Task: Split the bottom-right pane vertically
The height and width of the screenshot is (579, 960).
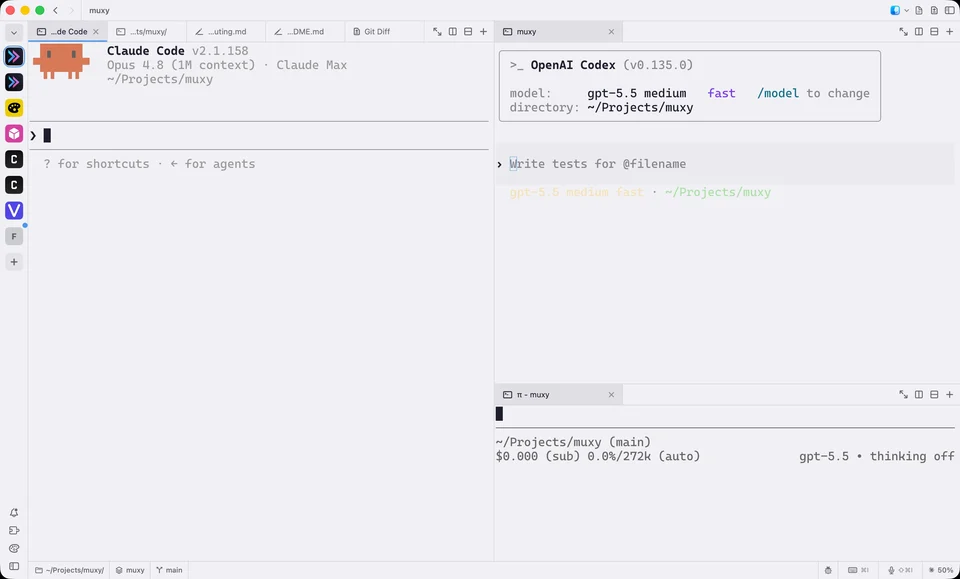Action: (918, 395)
